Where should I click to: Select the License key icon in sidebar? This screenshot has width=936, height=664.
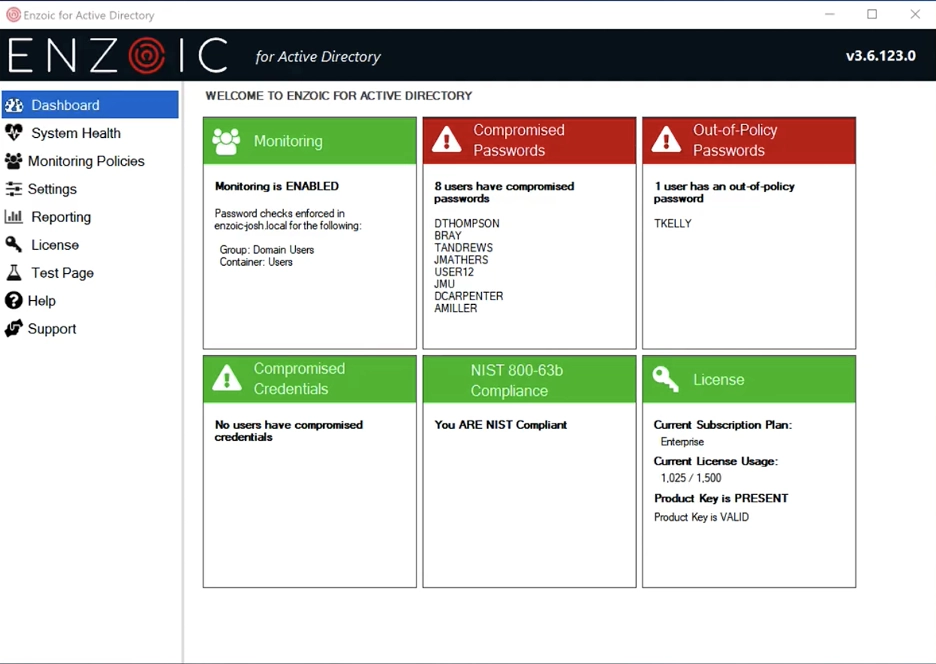click(x=14, y=244)
